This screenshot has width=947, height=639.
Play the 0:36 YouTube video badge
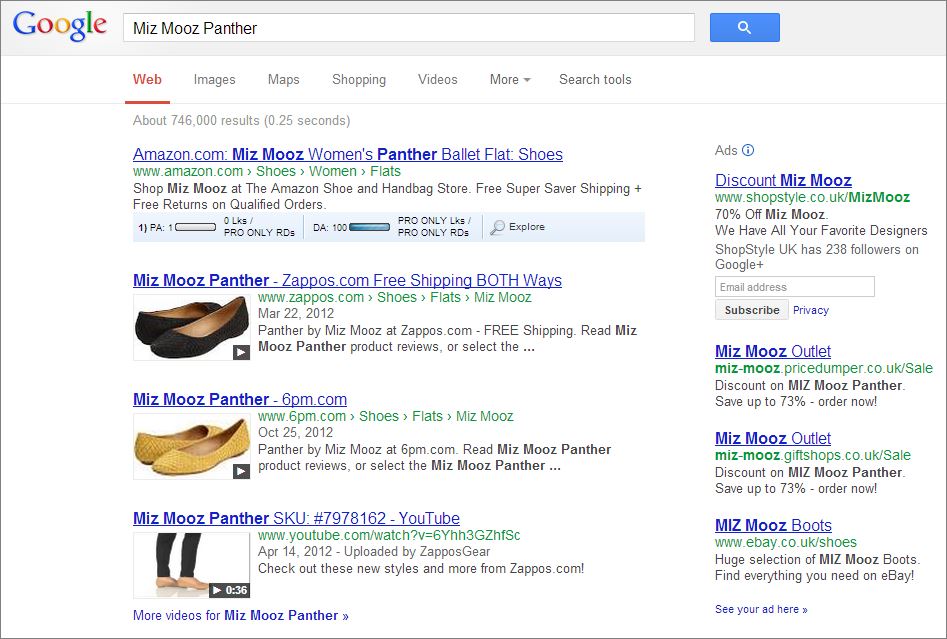[229, 590]
